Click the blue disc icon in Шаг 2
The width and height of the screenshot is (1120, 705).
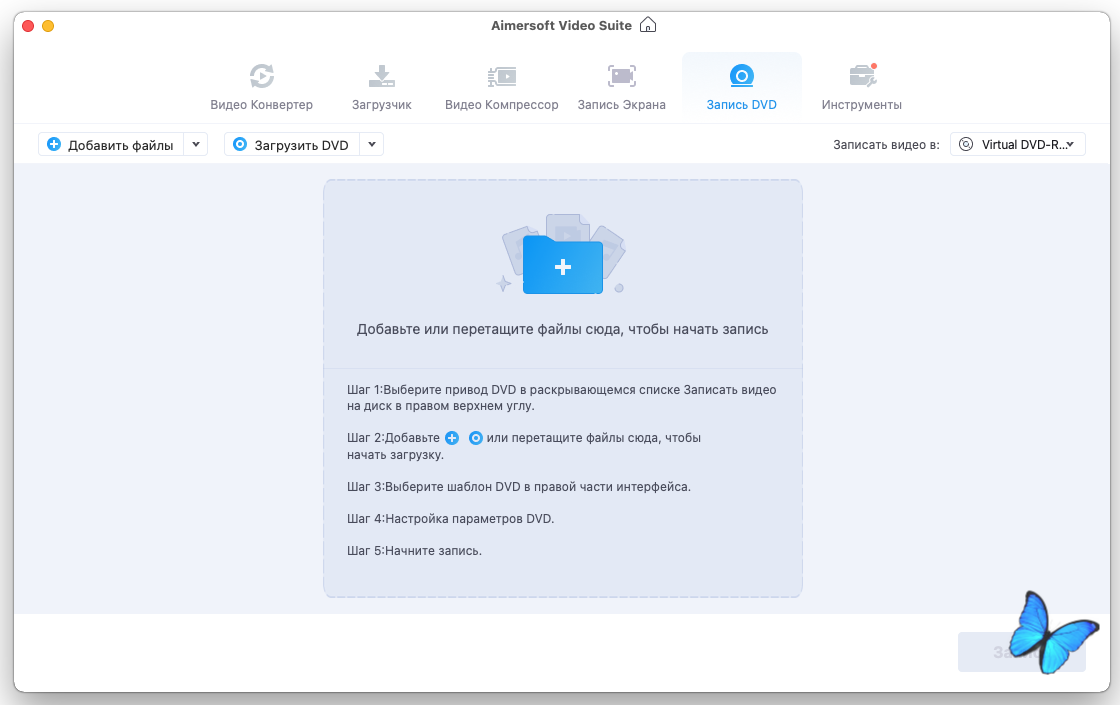(475, 438)
